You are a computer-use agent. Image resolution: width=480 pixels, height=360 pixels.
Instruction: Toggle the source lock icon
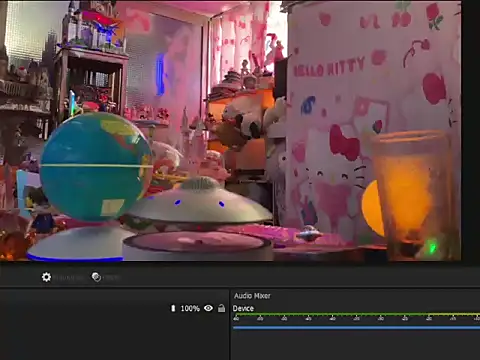(221, 308)
